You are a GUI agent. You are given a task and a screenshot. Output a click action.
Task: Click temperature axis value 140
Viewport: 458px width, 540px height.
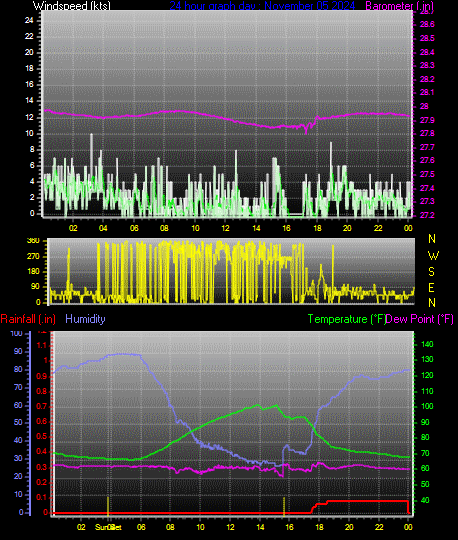click(x=427, y=344)
